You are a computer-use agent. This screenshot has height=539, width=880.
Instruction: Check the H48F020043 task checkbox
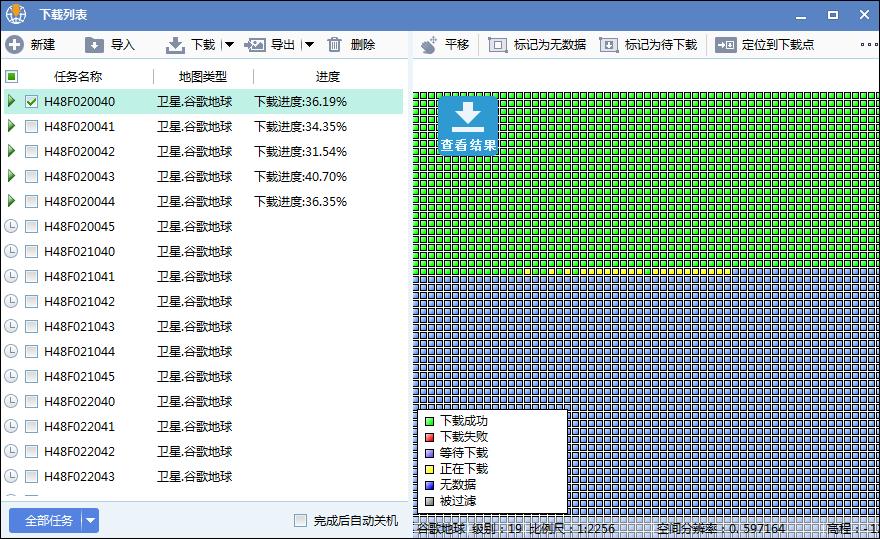coord(31,176)
